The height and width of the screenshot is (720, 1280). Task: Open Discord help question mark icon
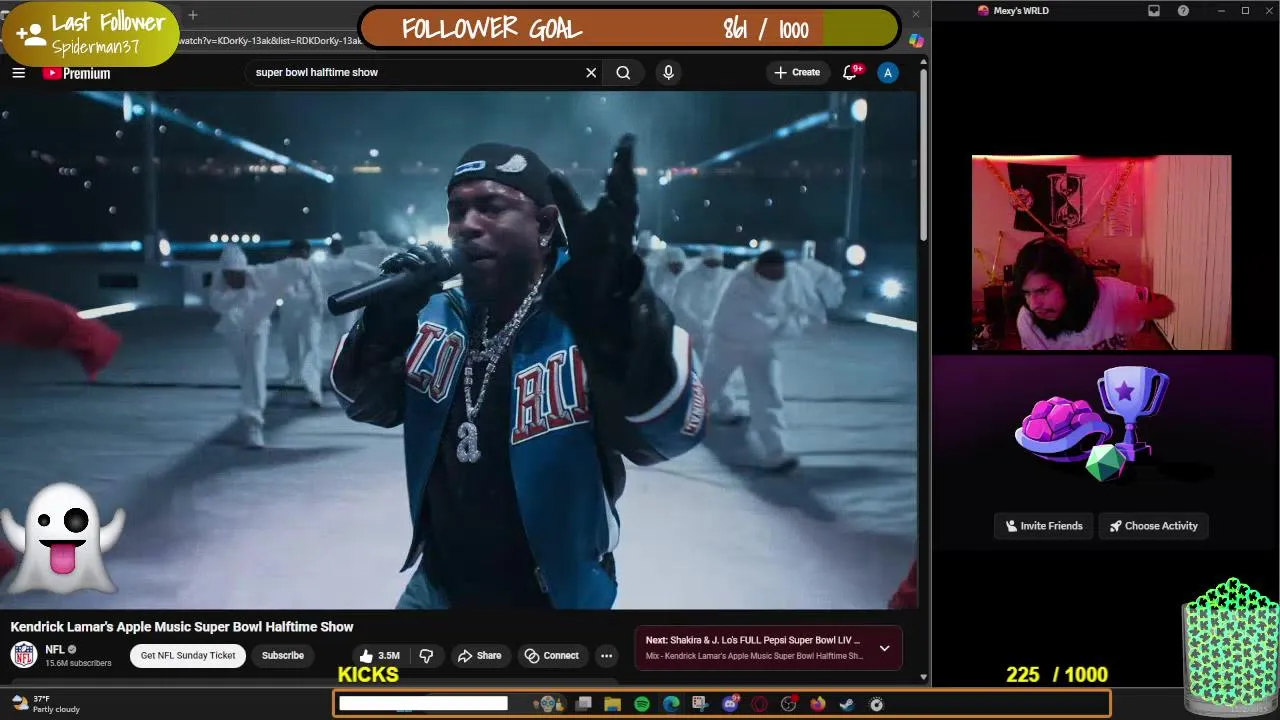pyautogui.click(x=1183, y=11)
